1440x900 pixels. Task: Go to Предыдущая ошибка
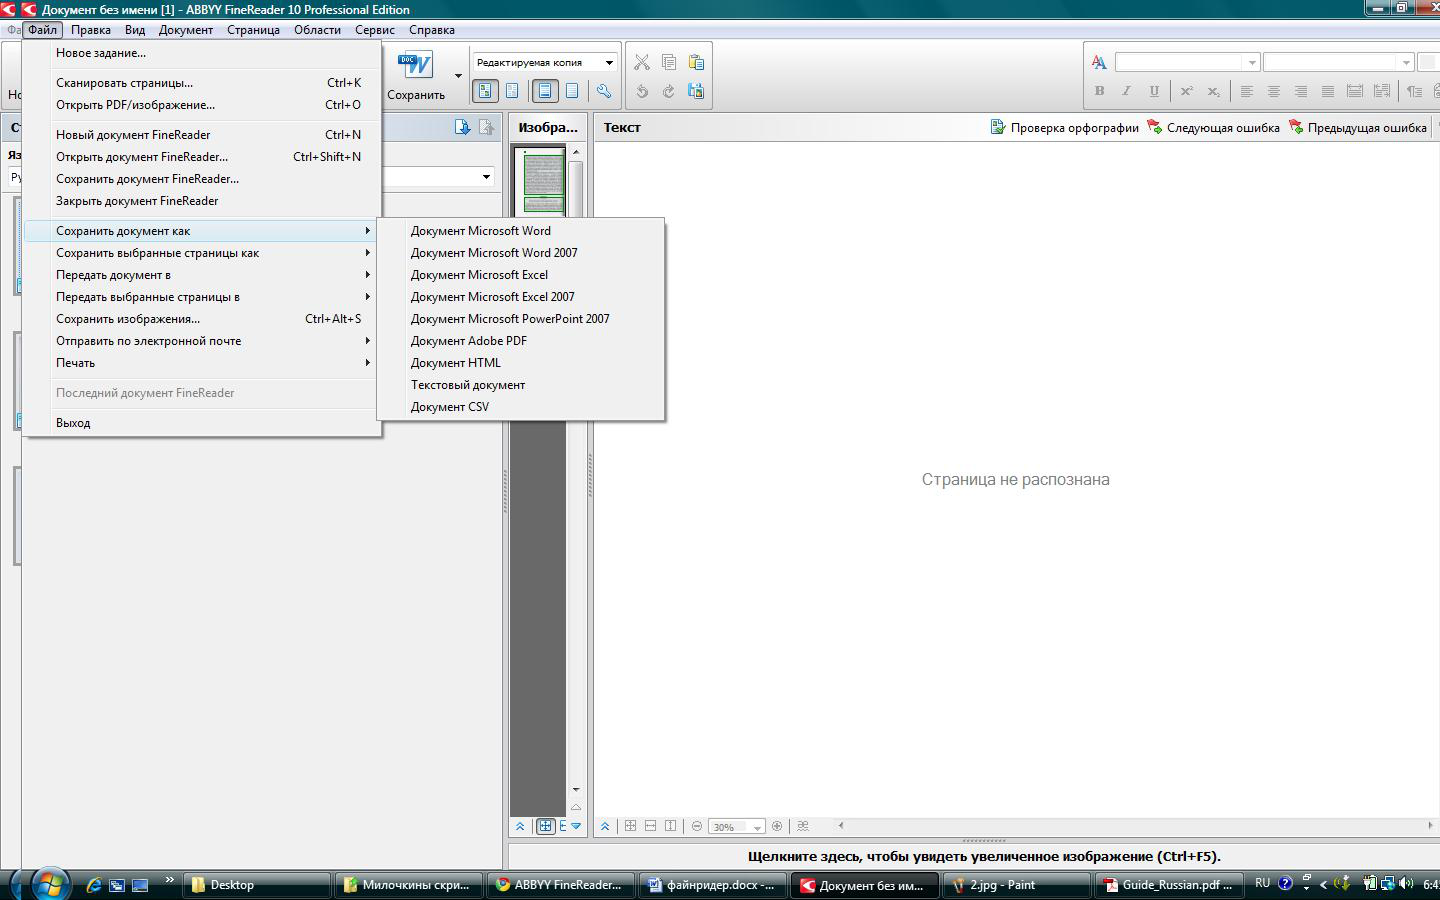(1358, 127)
